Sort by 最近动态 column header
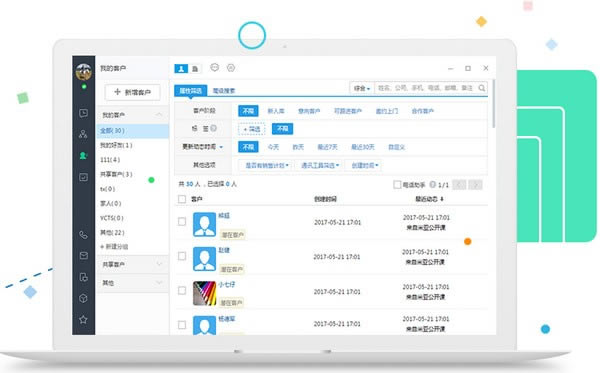Screen dimensions: 600x373 pyautogui.click(x=429, y=199)
